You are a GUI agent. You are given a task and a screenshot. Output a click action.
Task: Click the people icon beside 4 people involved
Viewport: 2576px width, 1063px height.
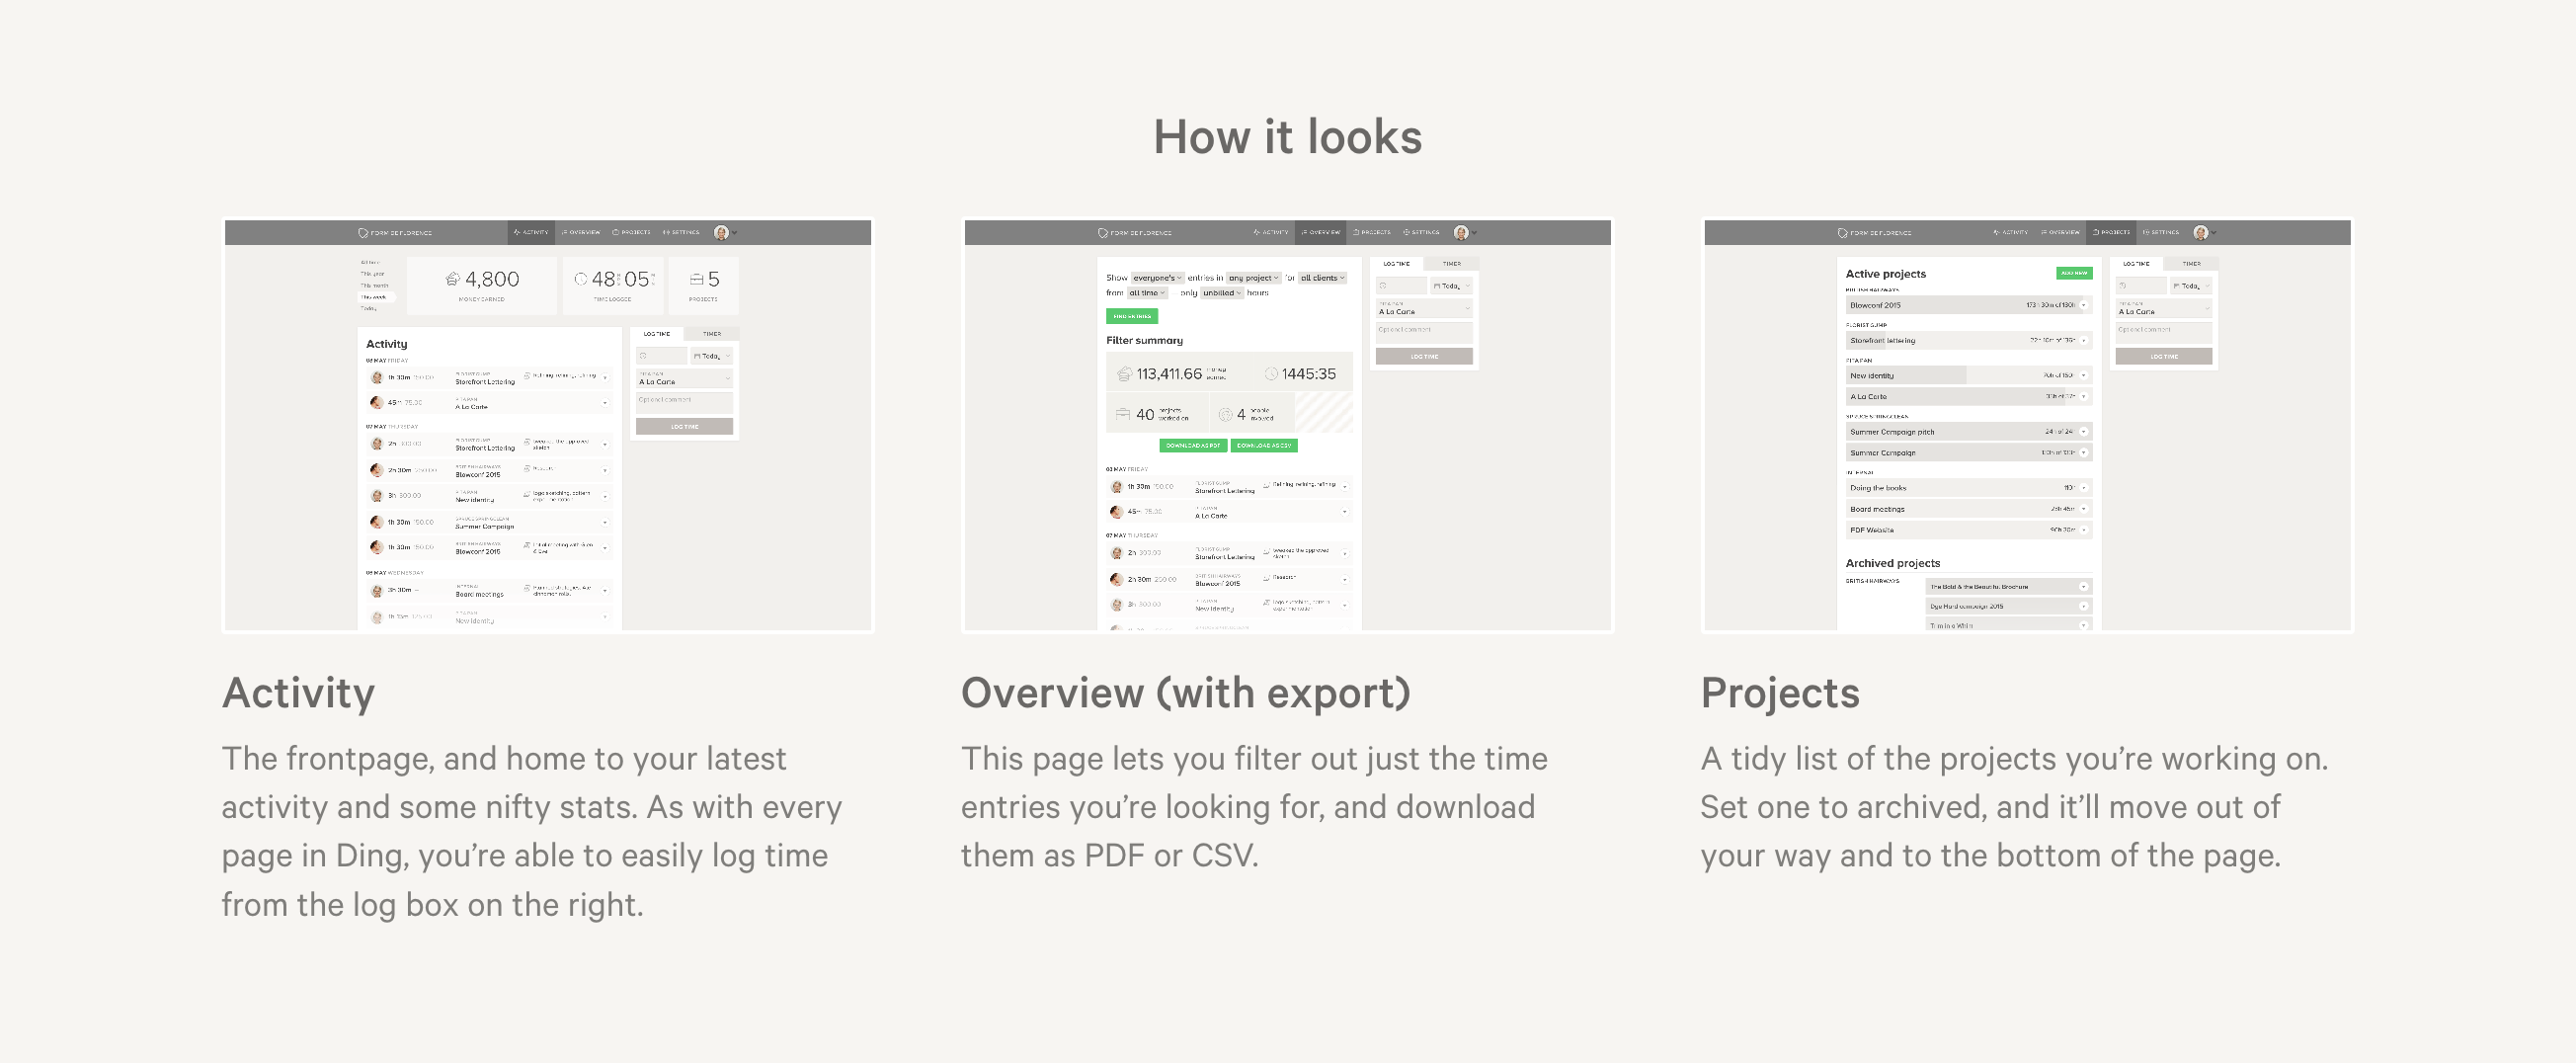pyautogui.click(x=1225, y=414)
